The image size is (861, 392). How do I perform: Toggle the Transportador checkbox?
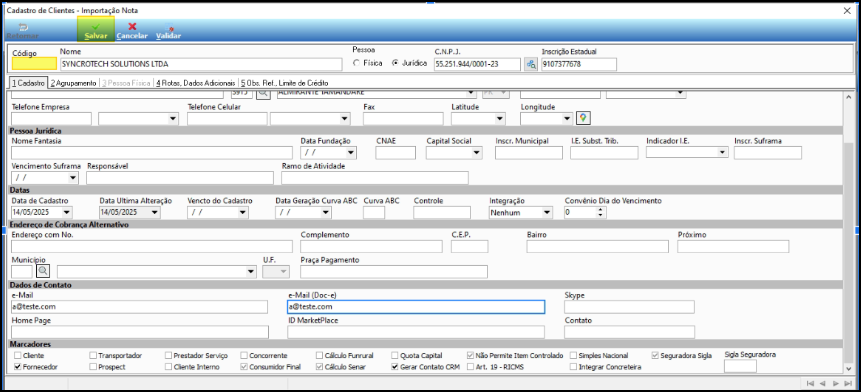pos(93,356)
